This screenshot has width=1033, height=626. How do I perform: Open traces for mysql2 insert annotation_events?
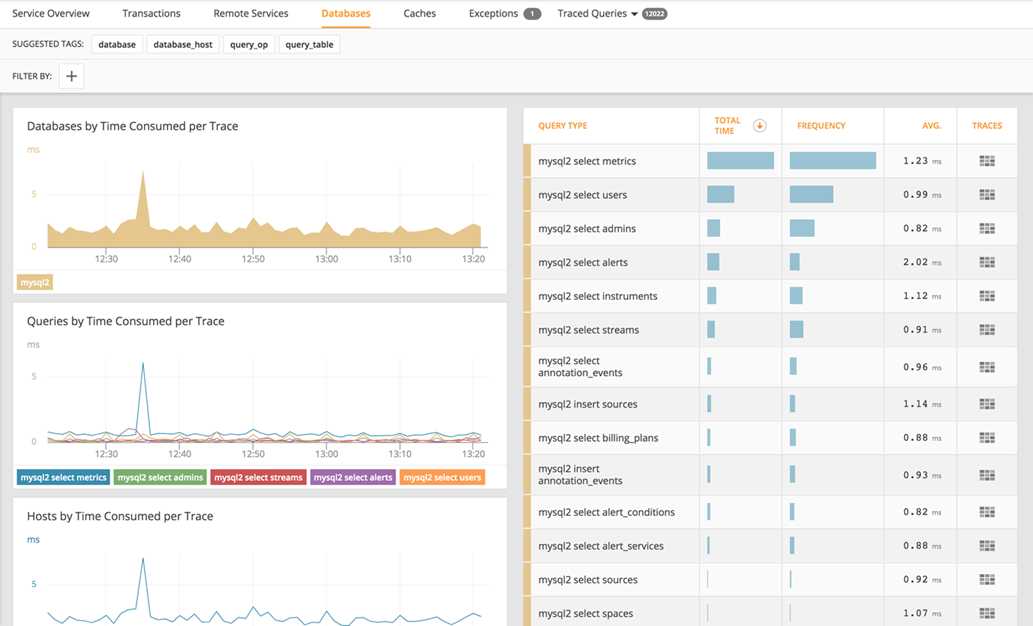pyautogui.click(x=986, y=475)
